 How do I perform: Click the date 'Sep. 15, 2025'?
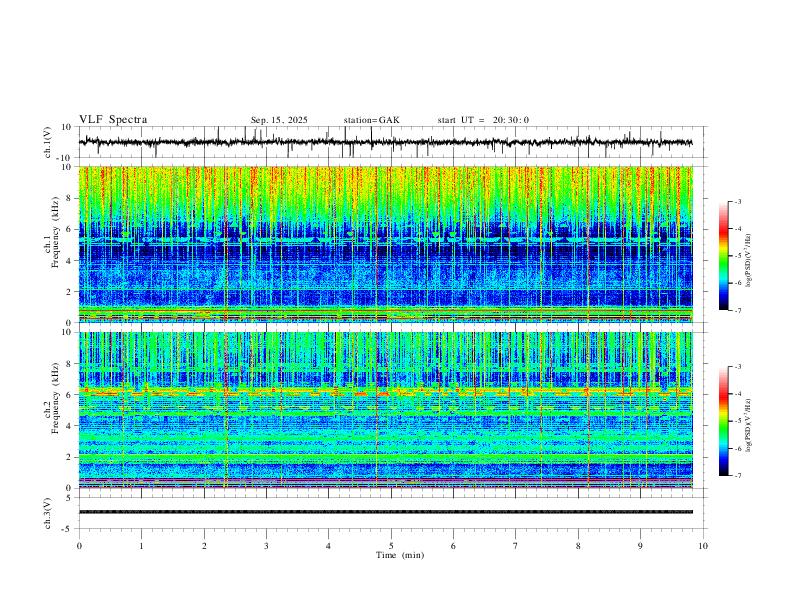pos(279,120)
